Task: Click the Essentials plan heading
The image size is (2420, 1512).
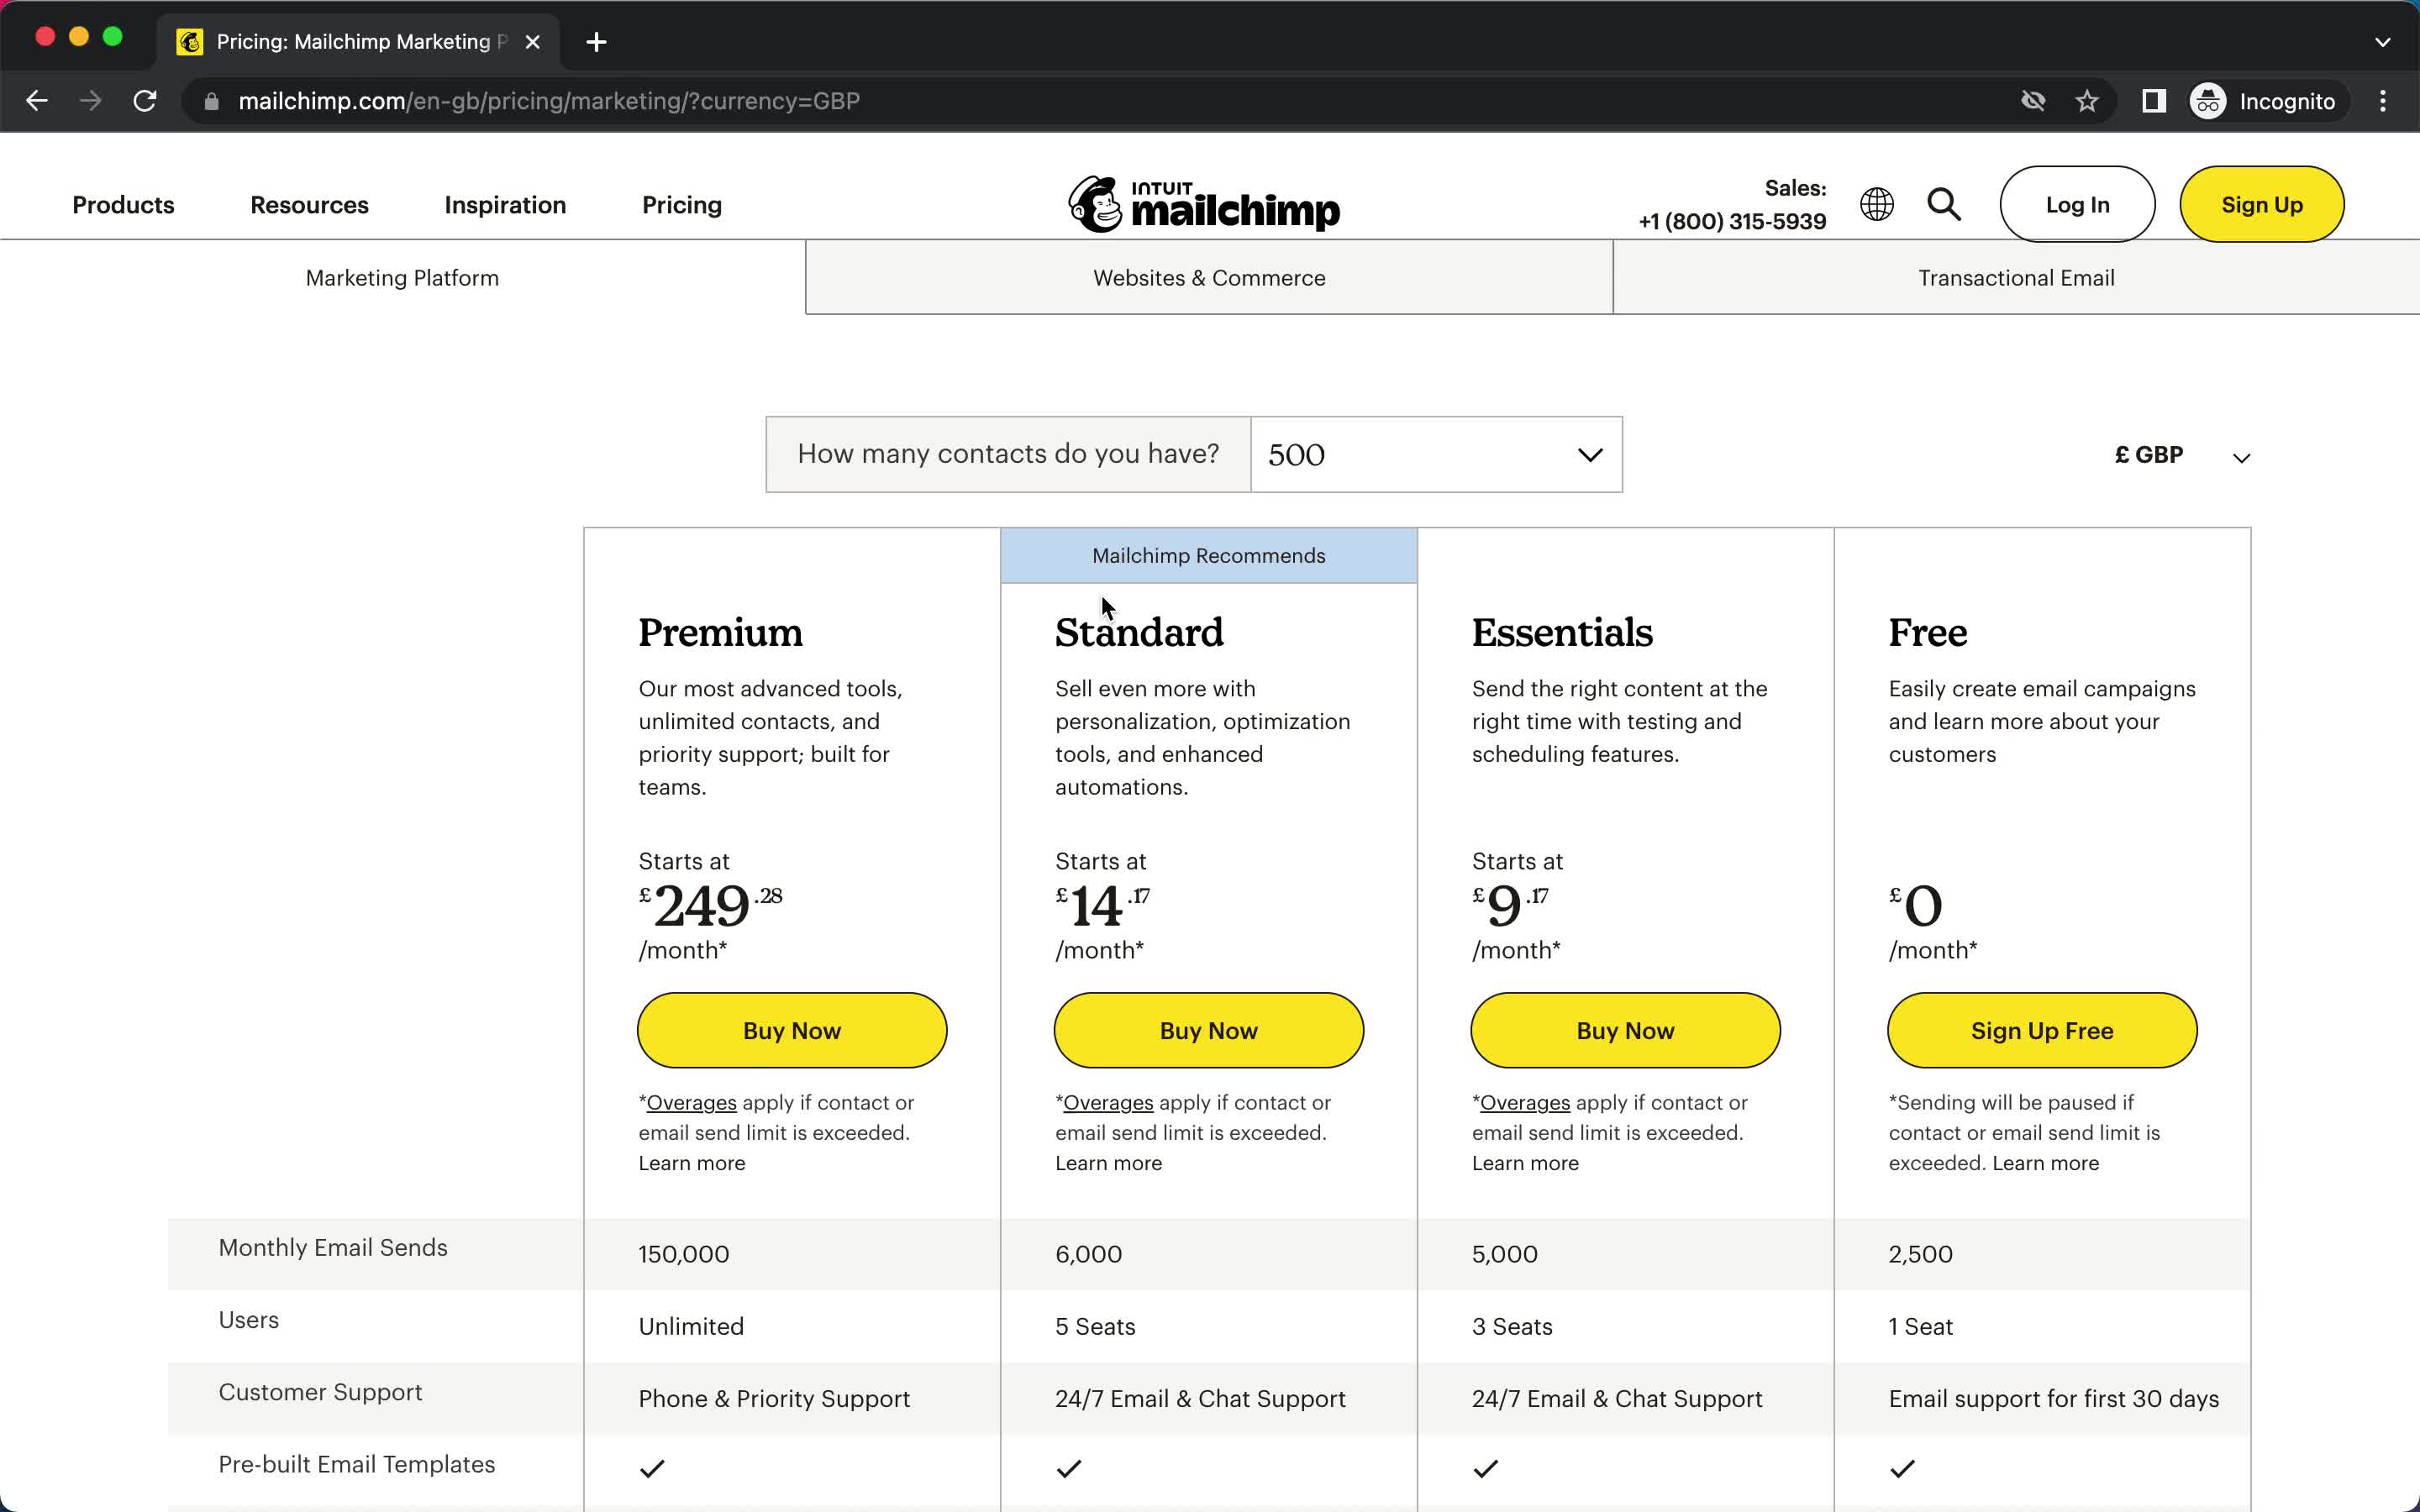Action: click(x=1562, y=632)
